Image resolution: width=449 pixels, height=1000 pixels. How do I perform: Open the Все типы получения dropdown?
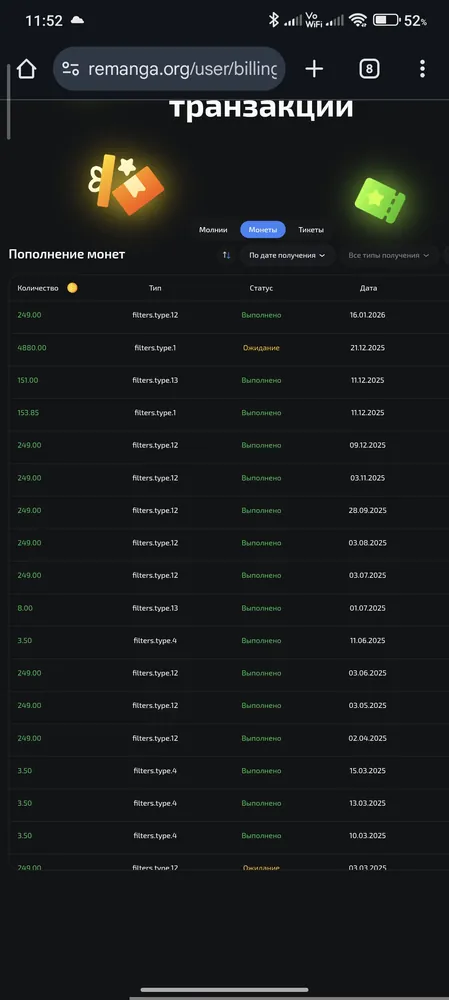click(x=388, y=255)
